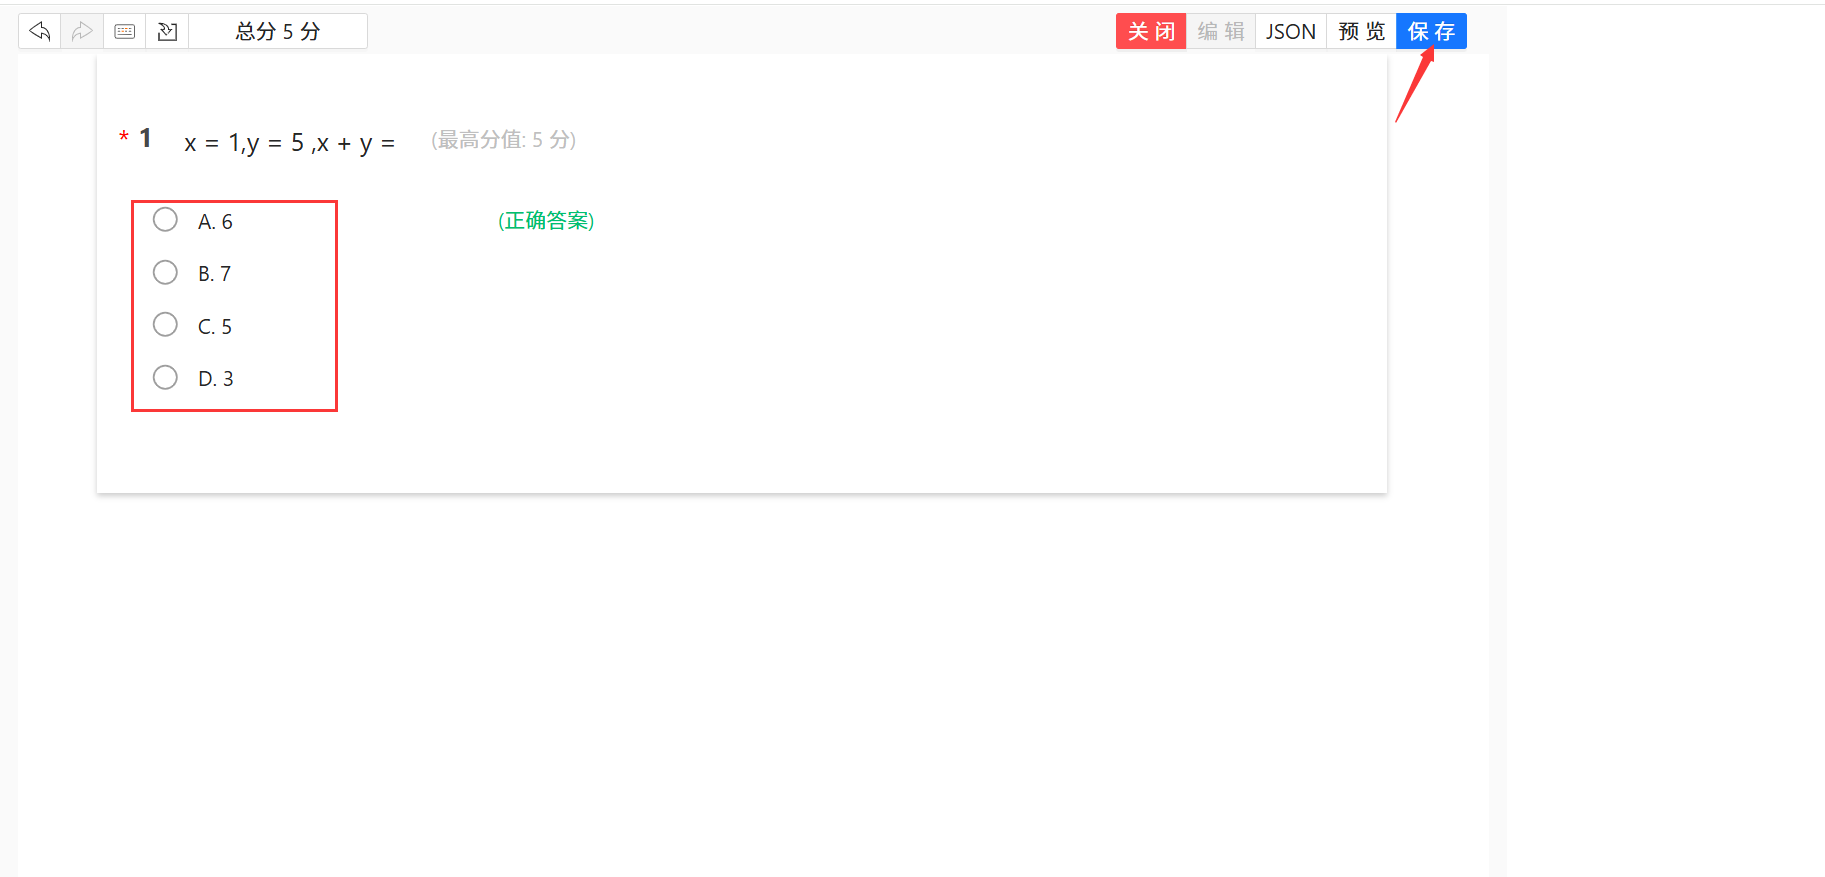Click the import arrow-into-box icon

point(167,31)
